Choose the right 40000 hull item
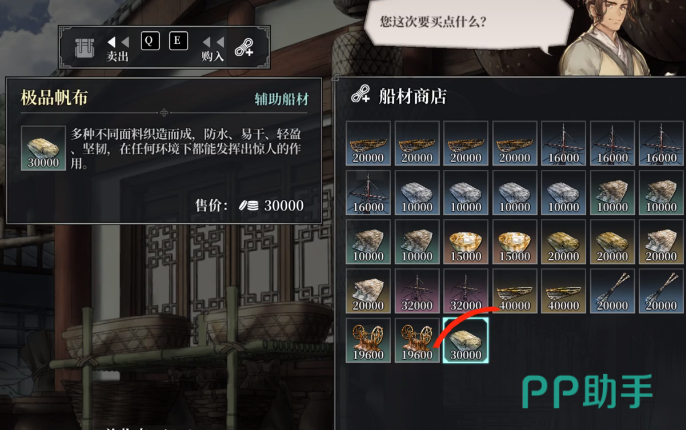This screenshot has height=430, width=686. (x=564, y=291)
